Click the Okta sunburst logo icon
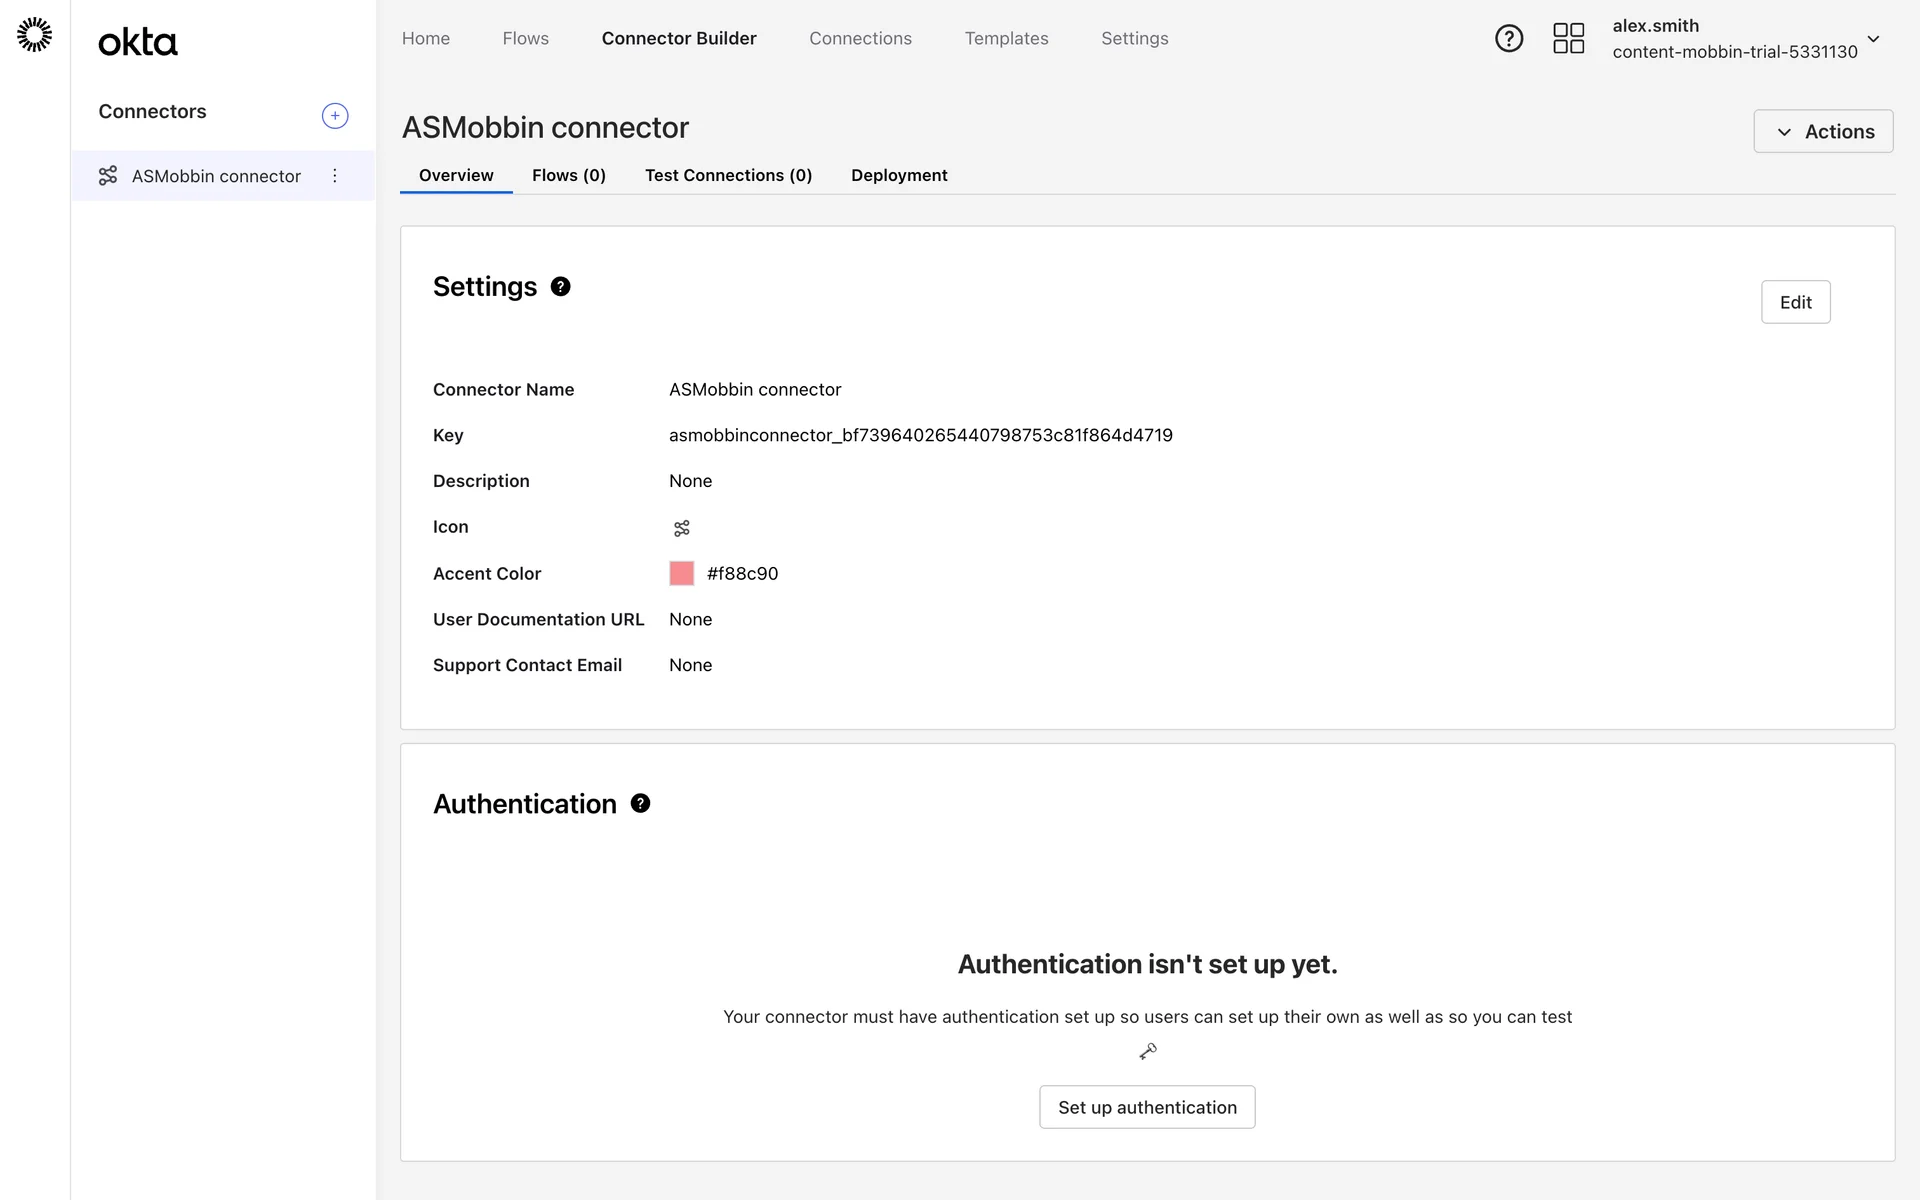The height and width of the screenshot is (1200, 1920). coord(35,35)
